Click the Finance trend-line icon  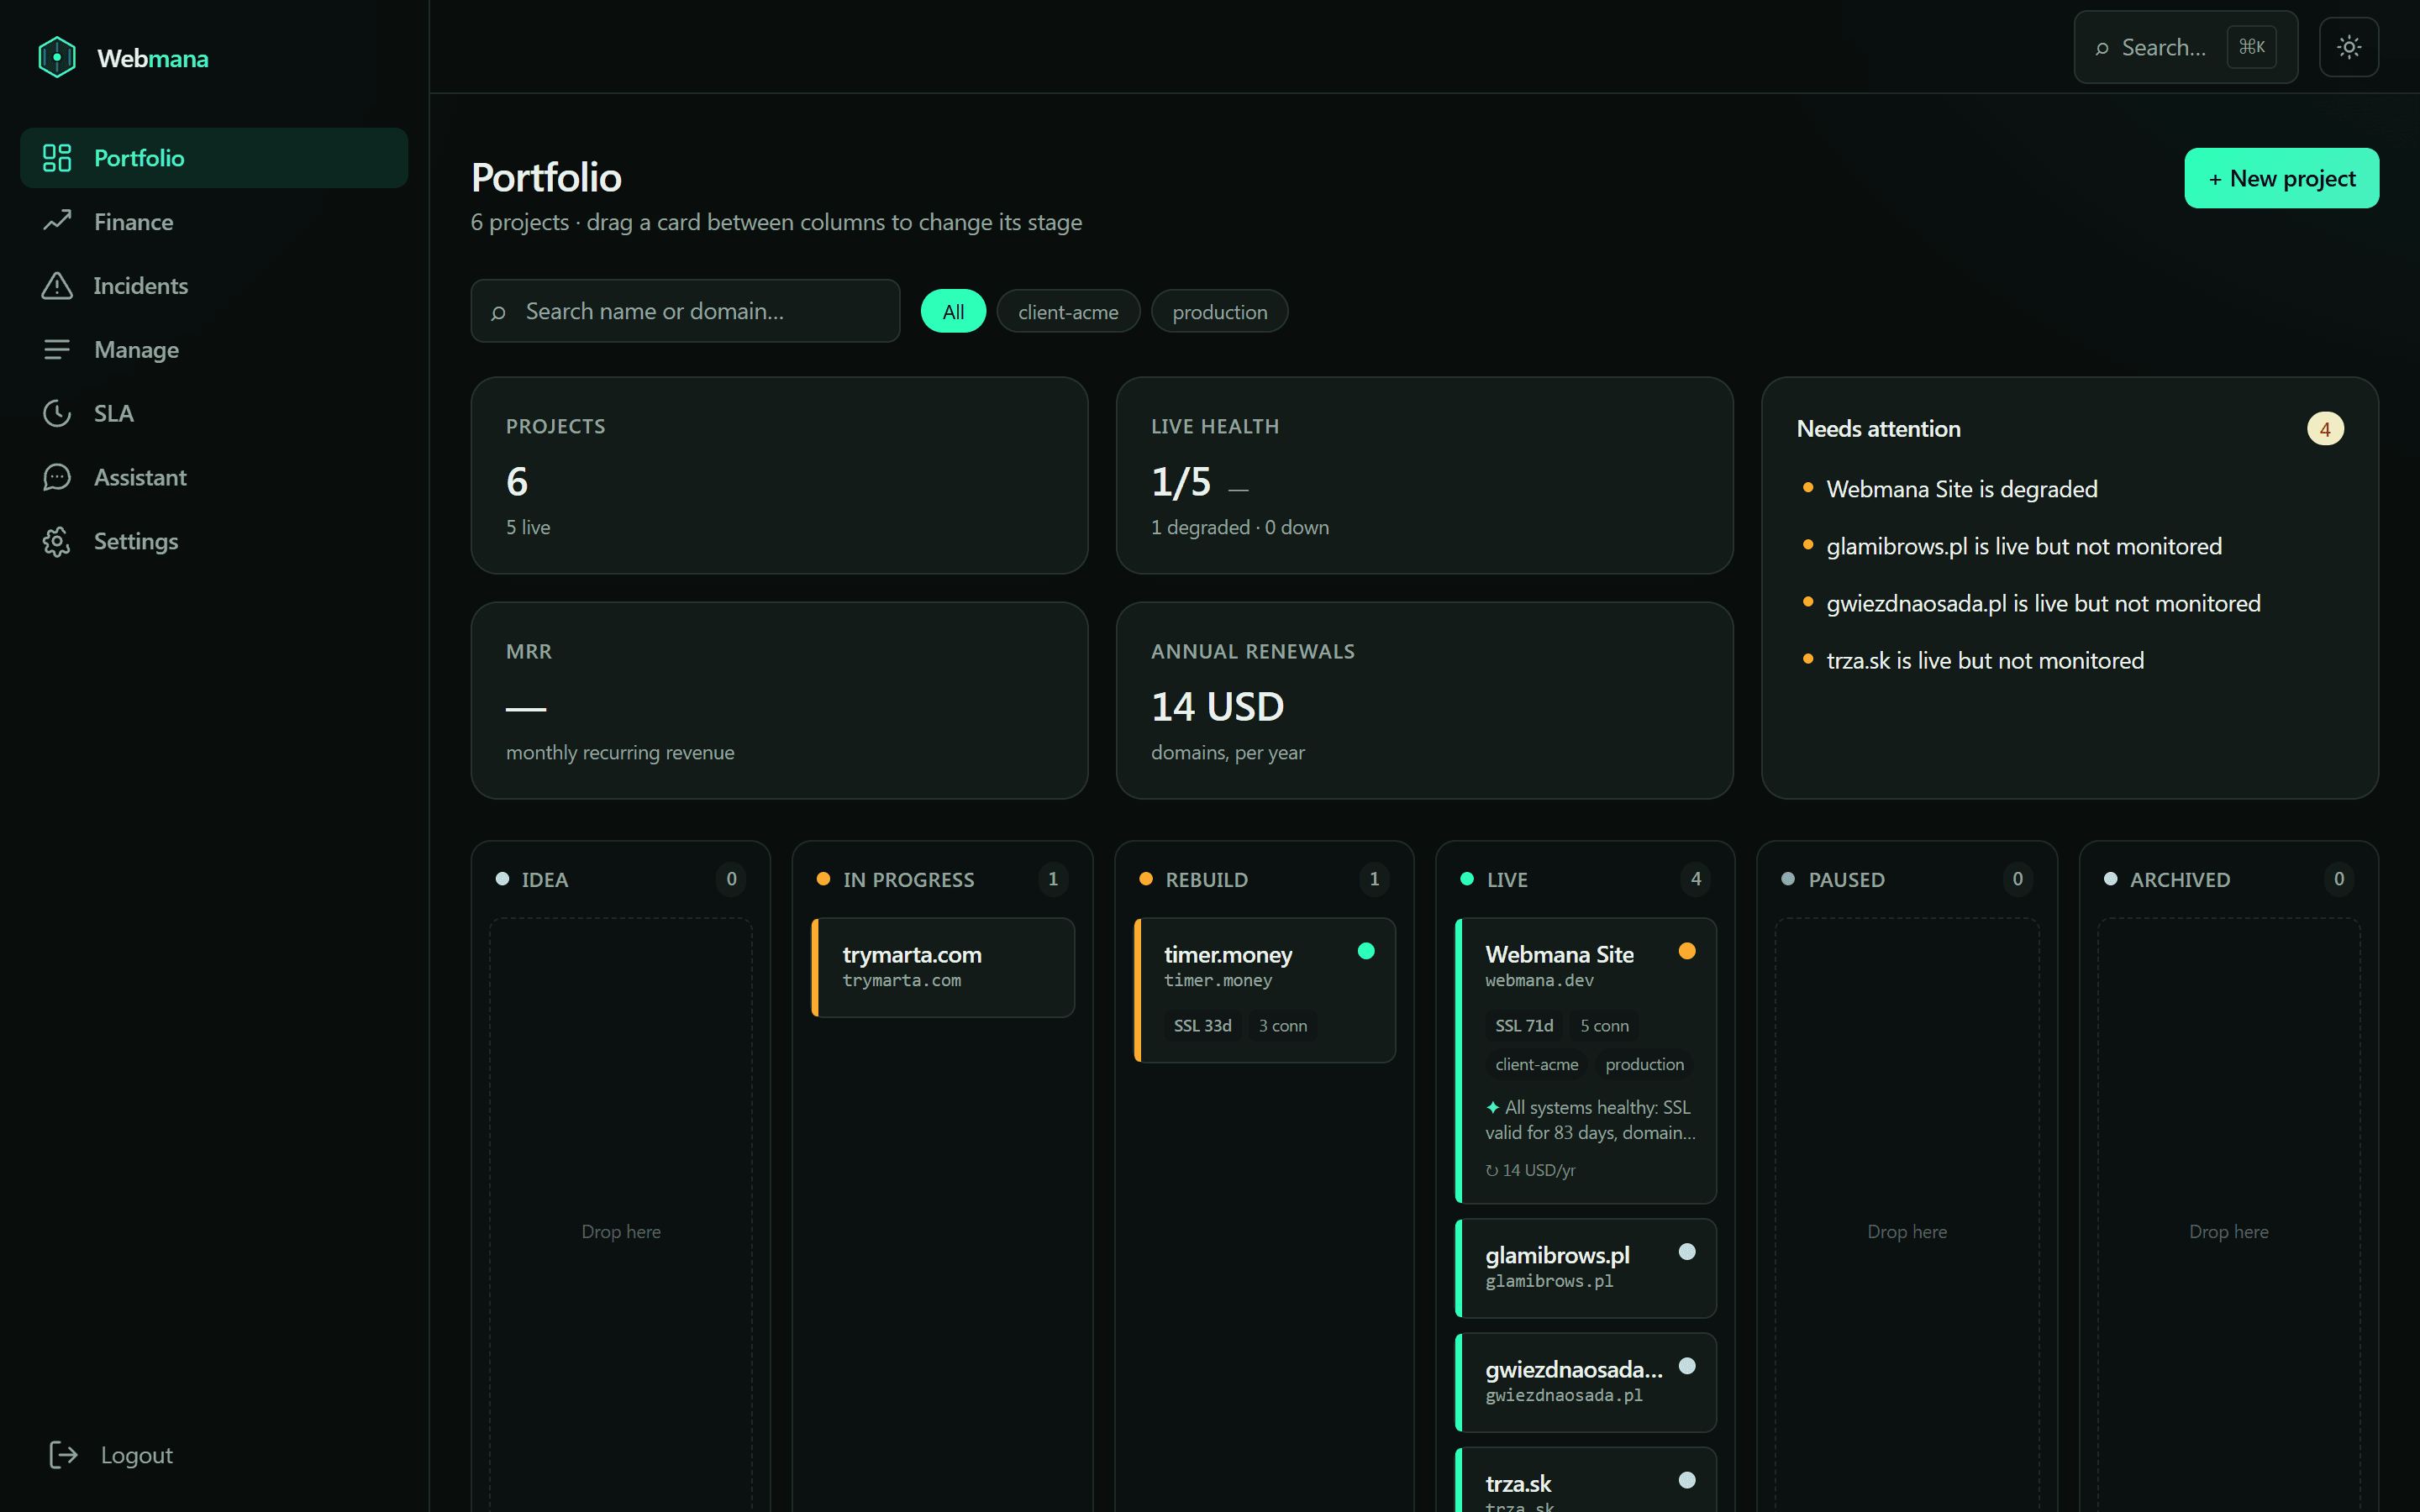coord(57,221)
